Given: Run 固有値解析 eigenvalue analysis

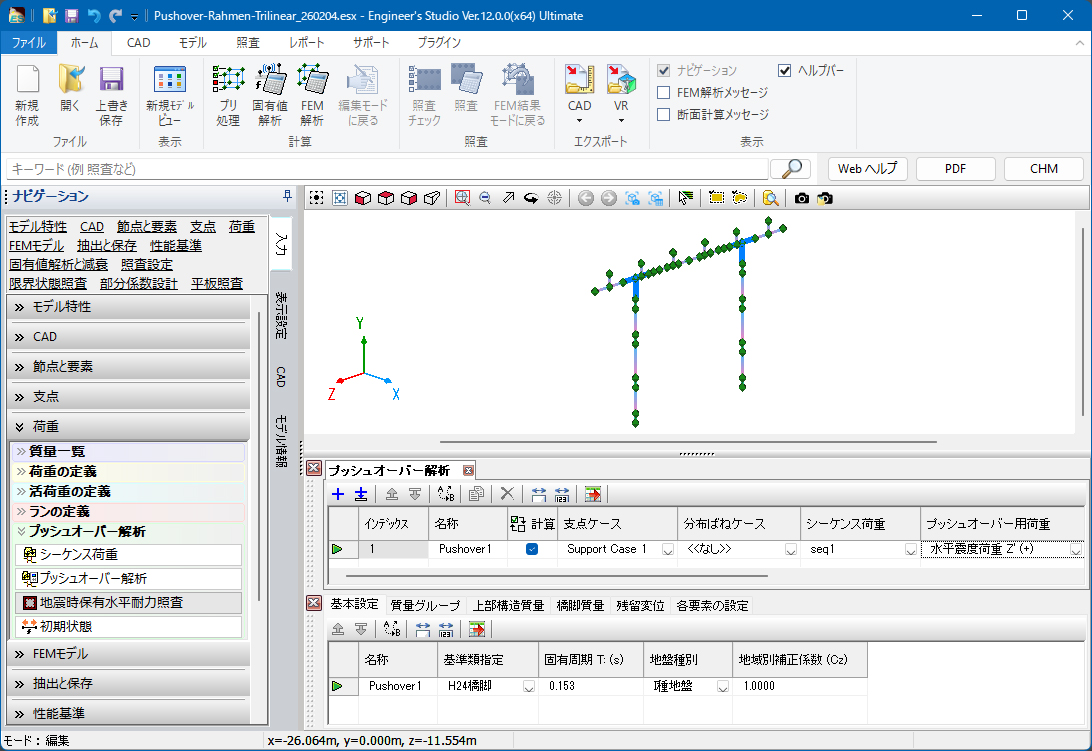Looking at the screenshot, I should tap(270, 80).
